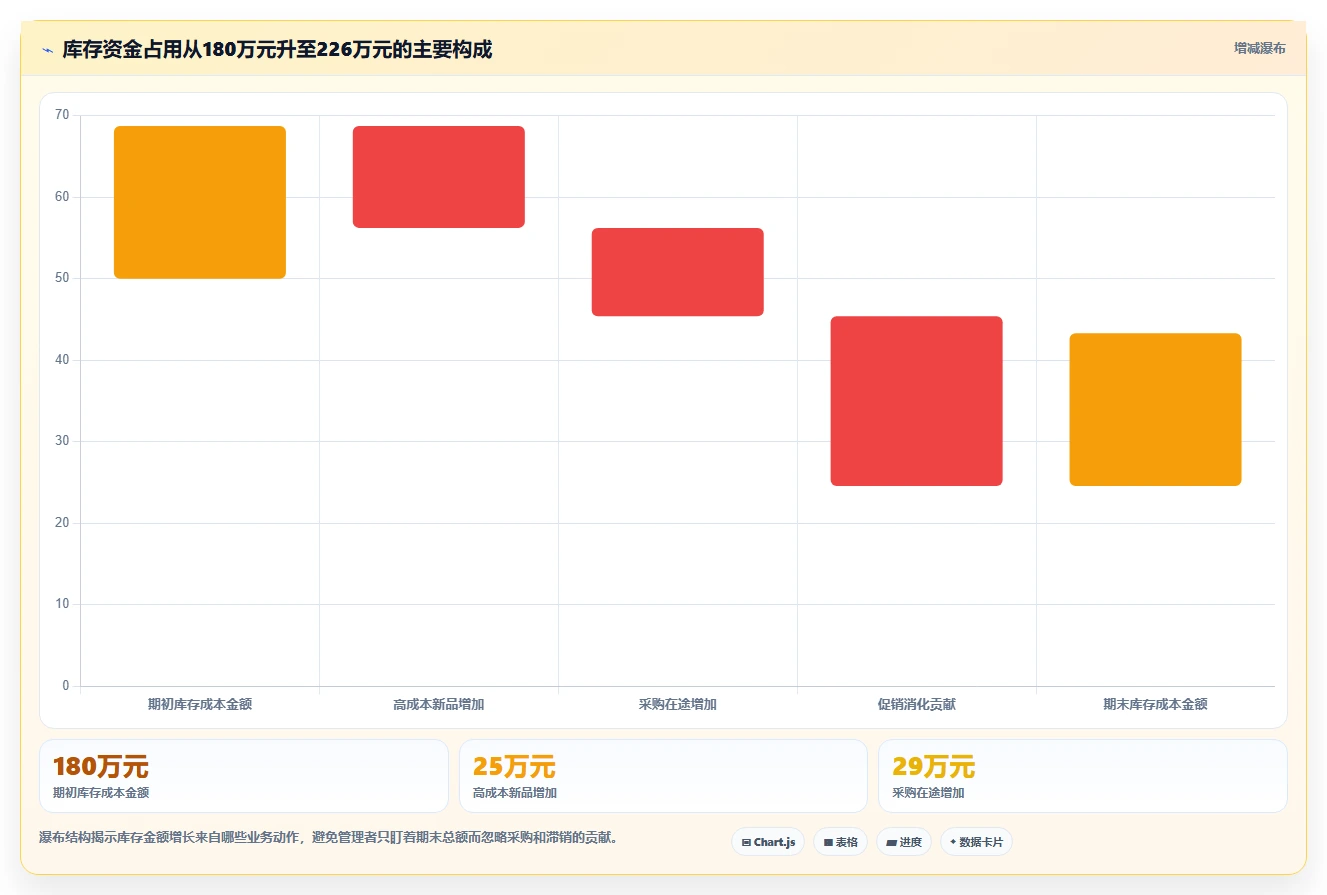Screen dimensions: 1327x895
Task: Click the x-axis label 期初库存成本金额
Action: (x=200, y=704)
